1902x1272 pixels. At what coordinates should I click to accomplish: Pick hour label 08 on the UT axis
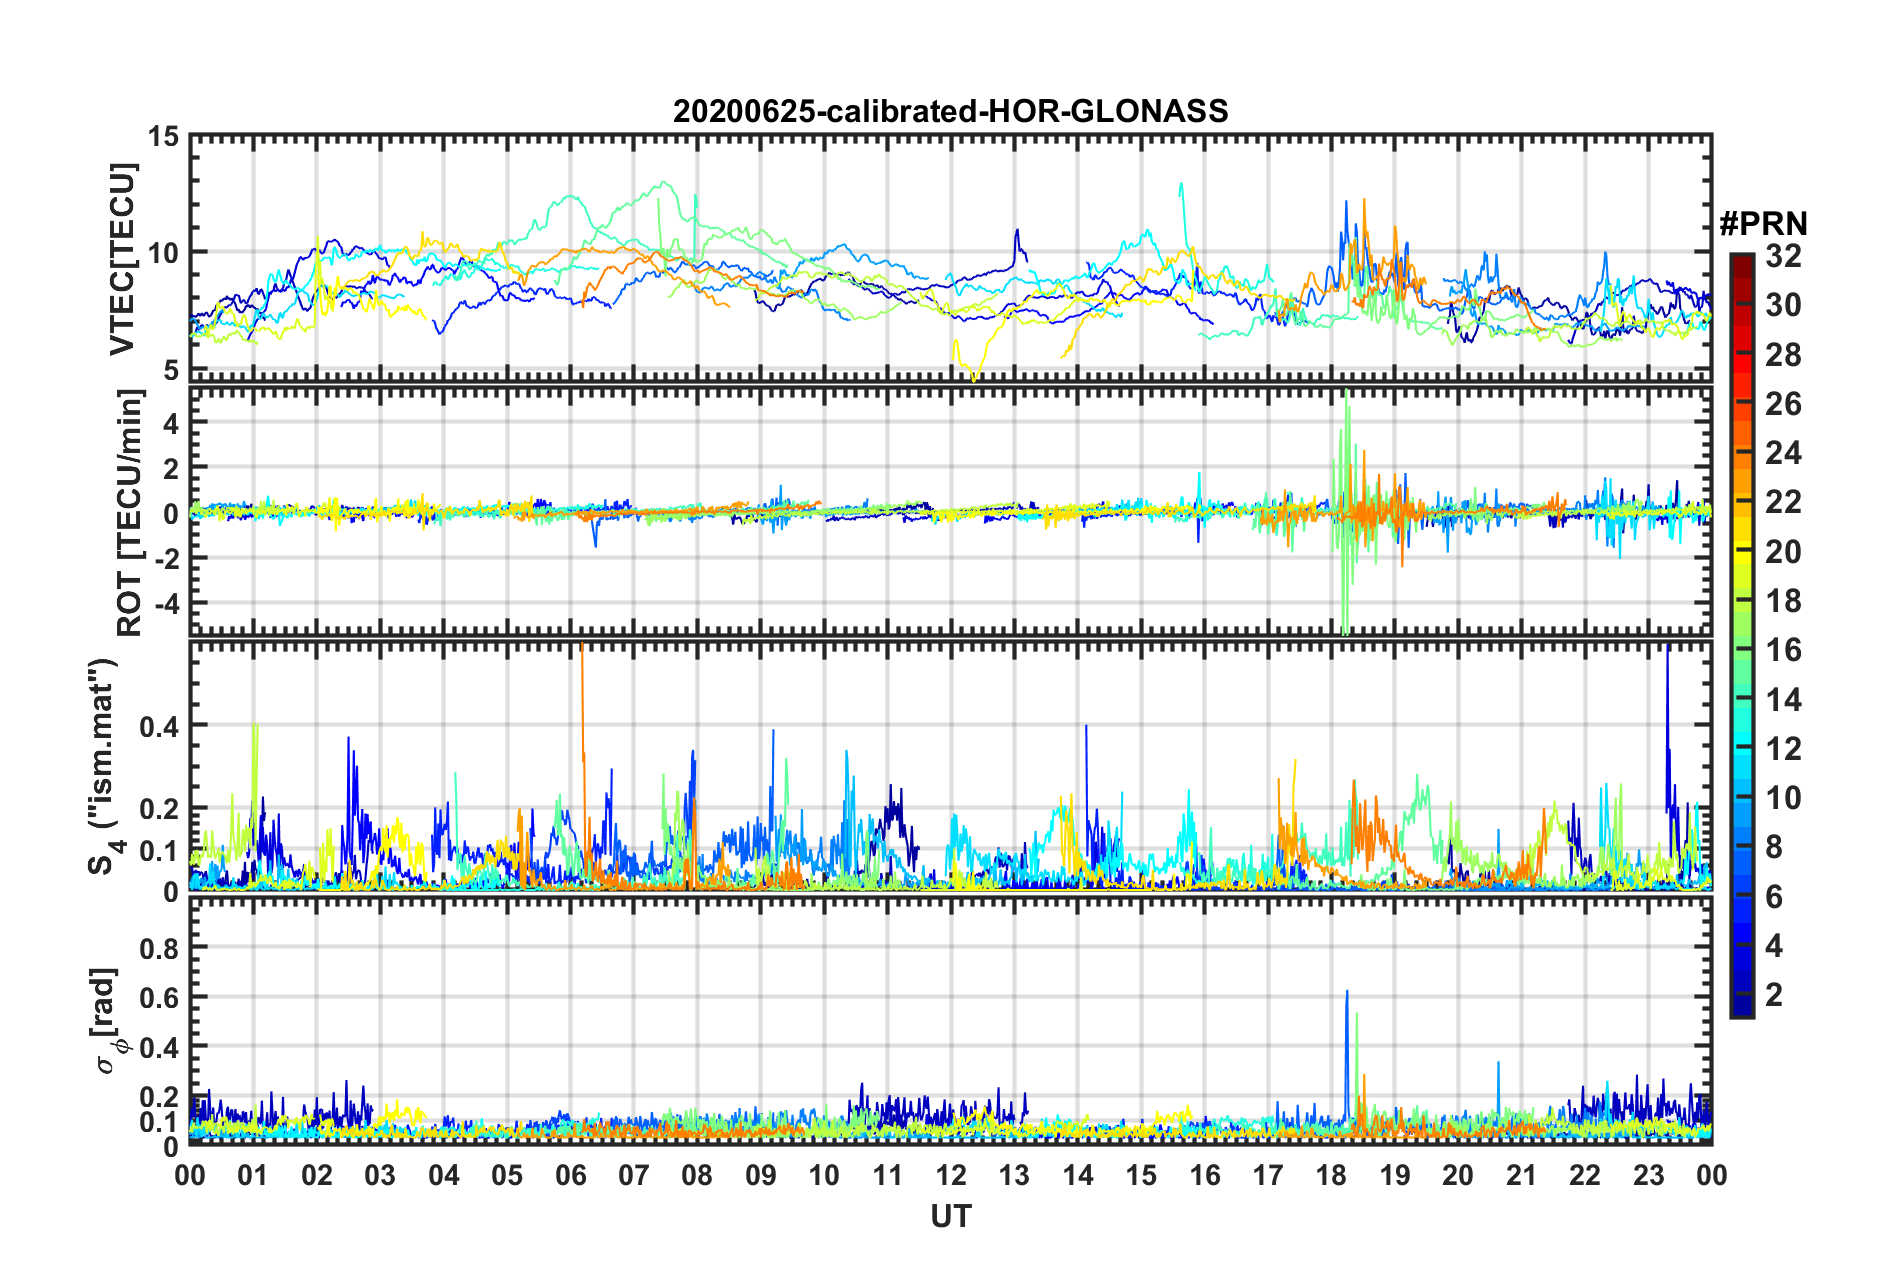(697, 1175)
